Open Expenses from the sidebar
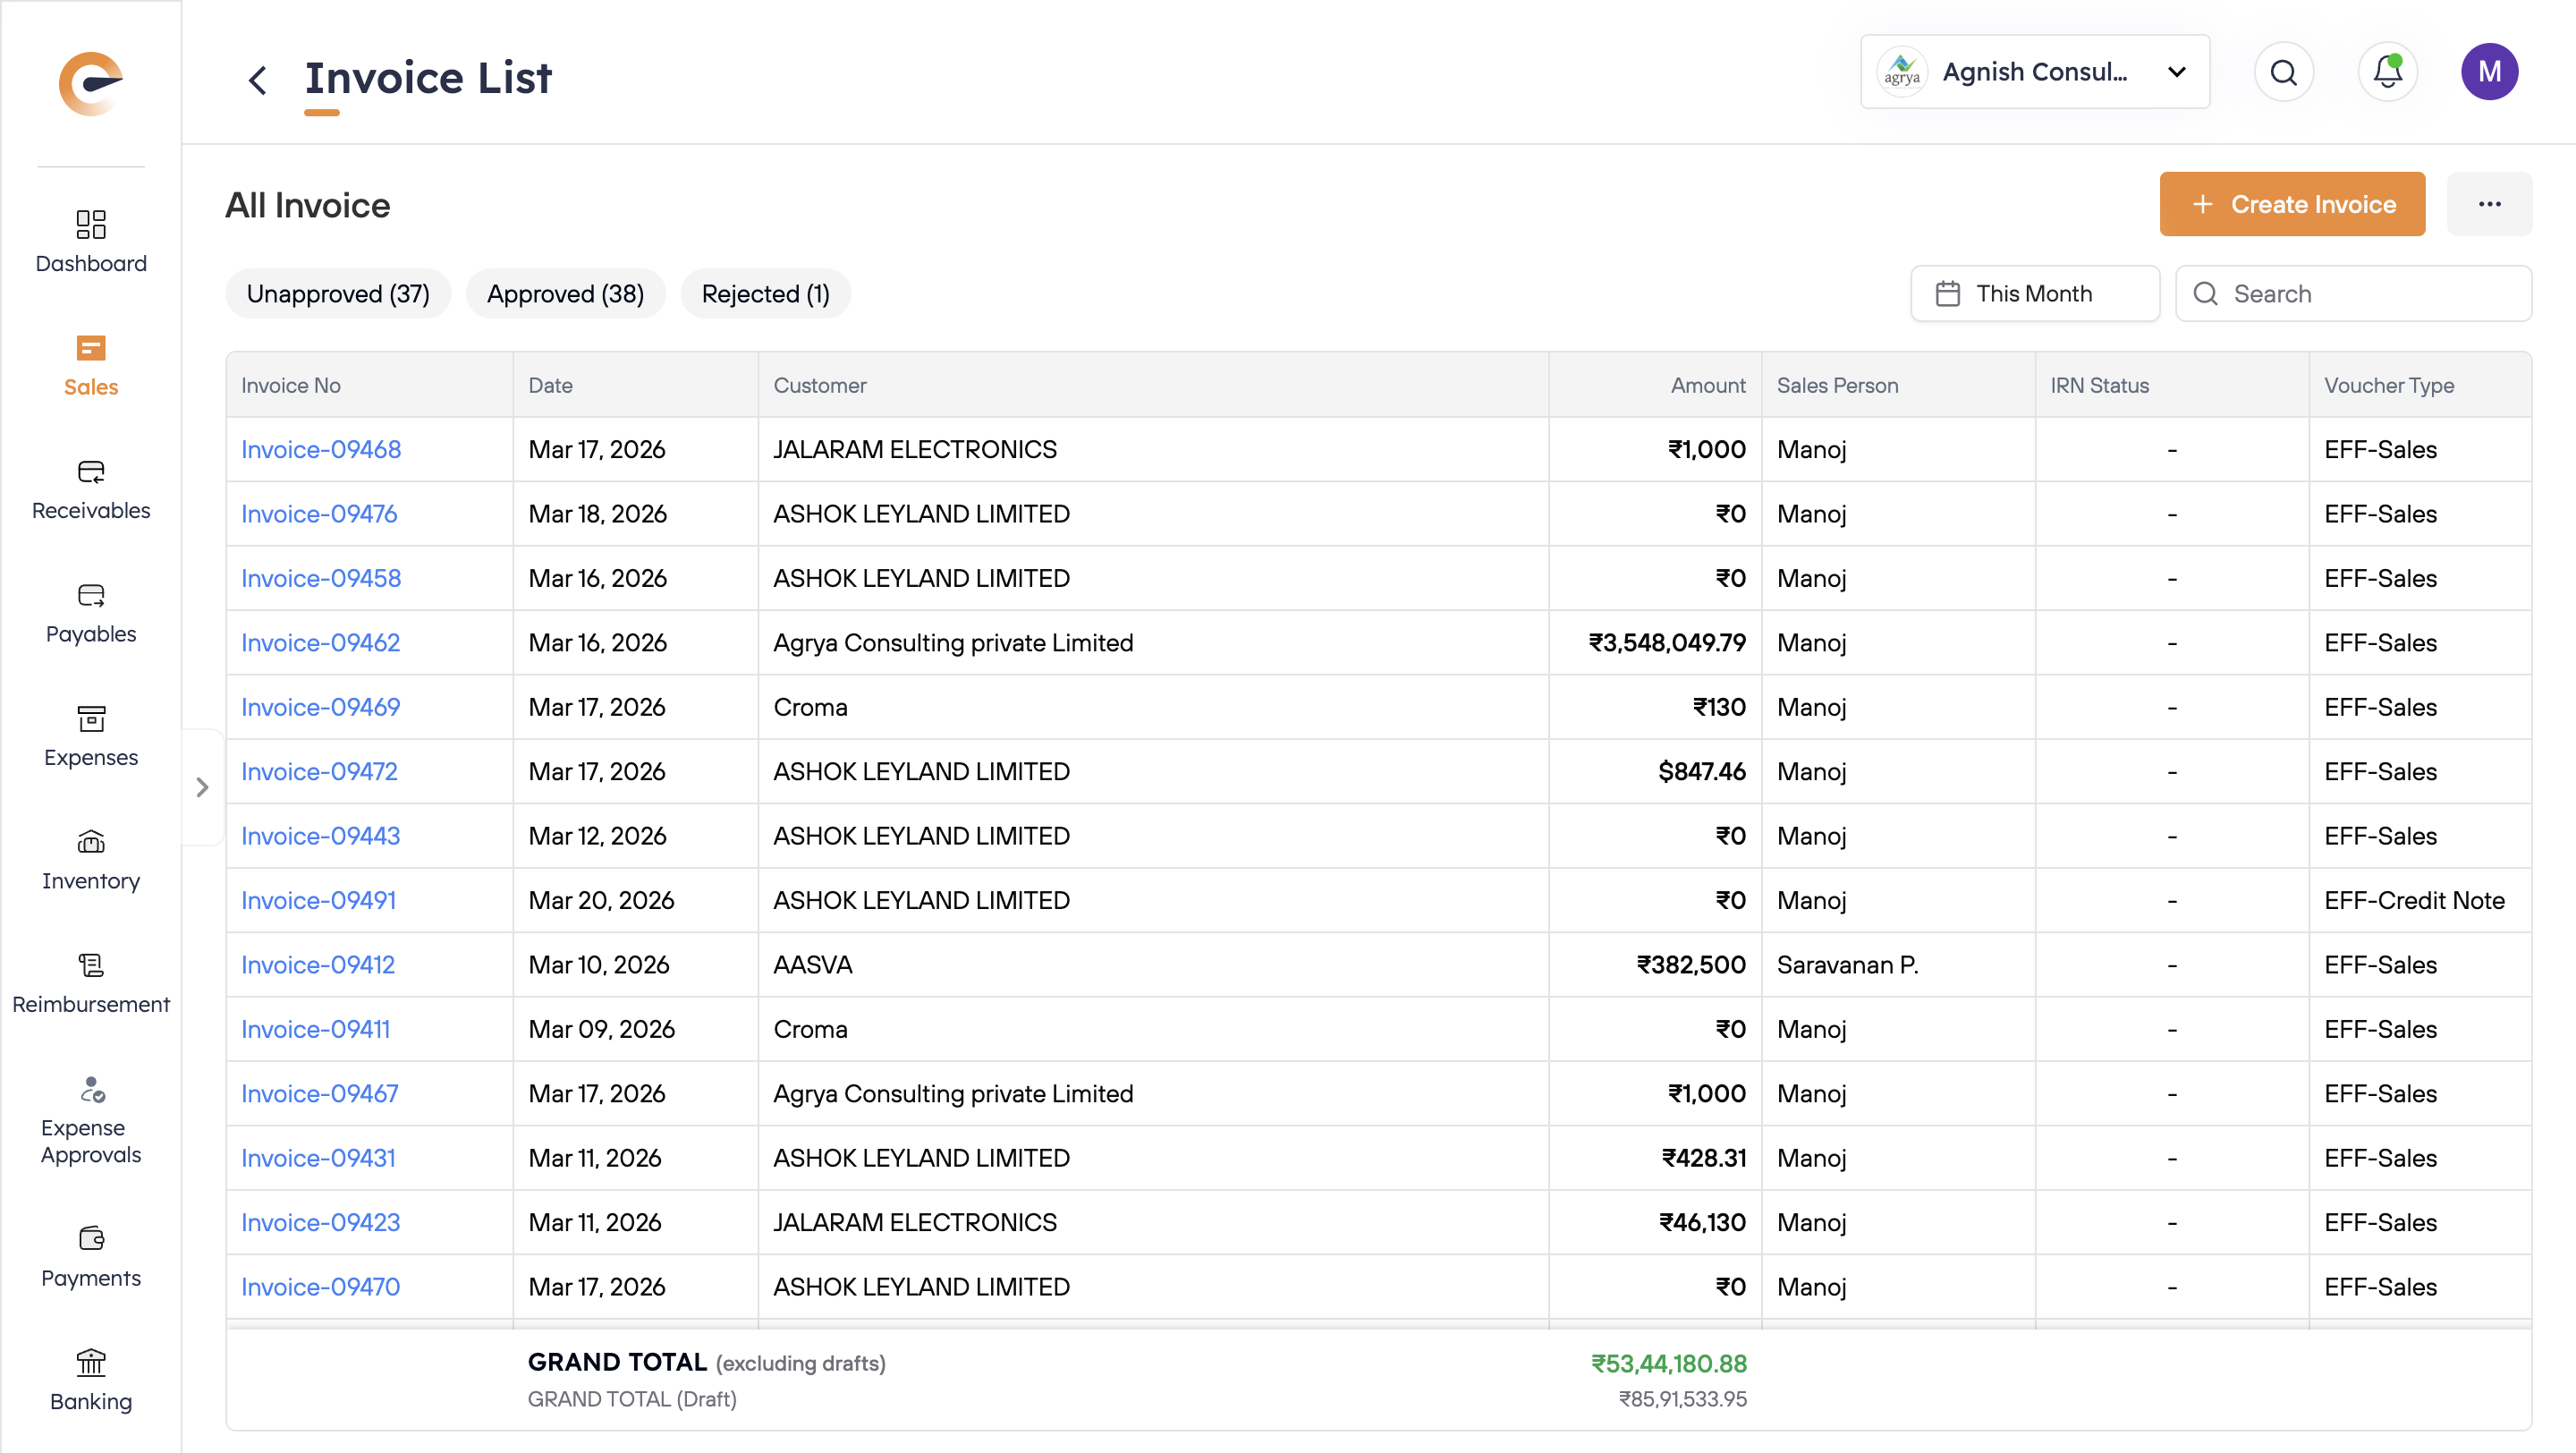 coord(91,736)
